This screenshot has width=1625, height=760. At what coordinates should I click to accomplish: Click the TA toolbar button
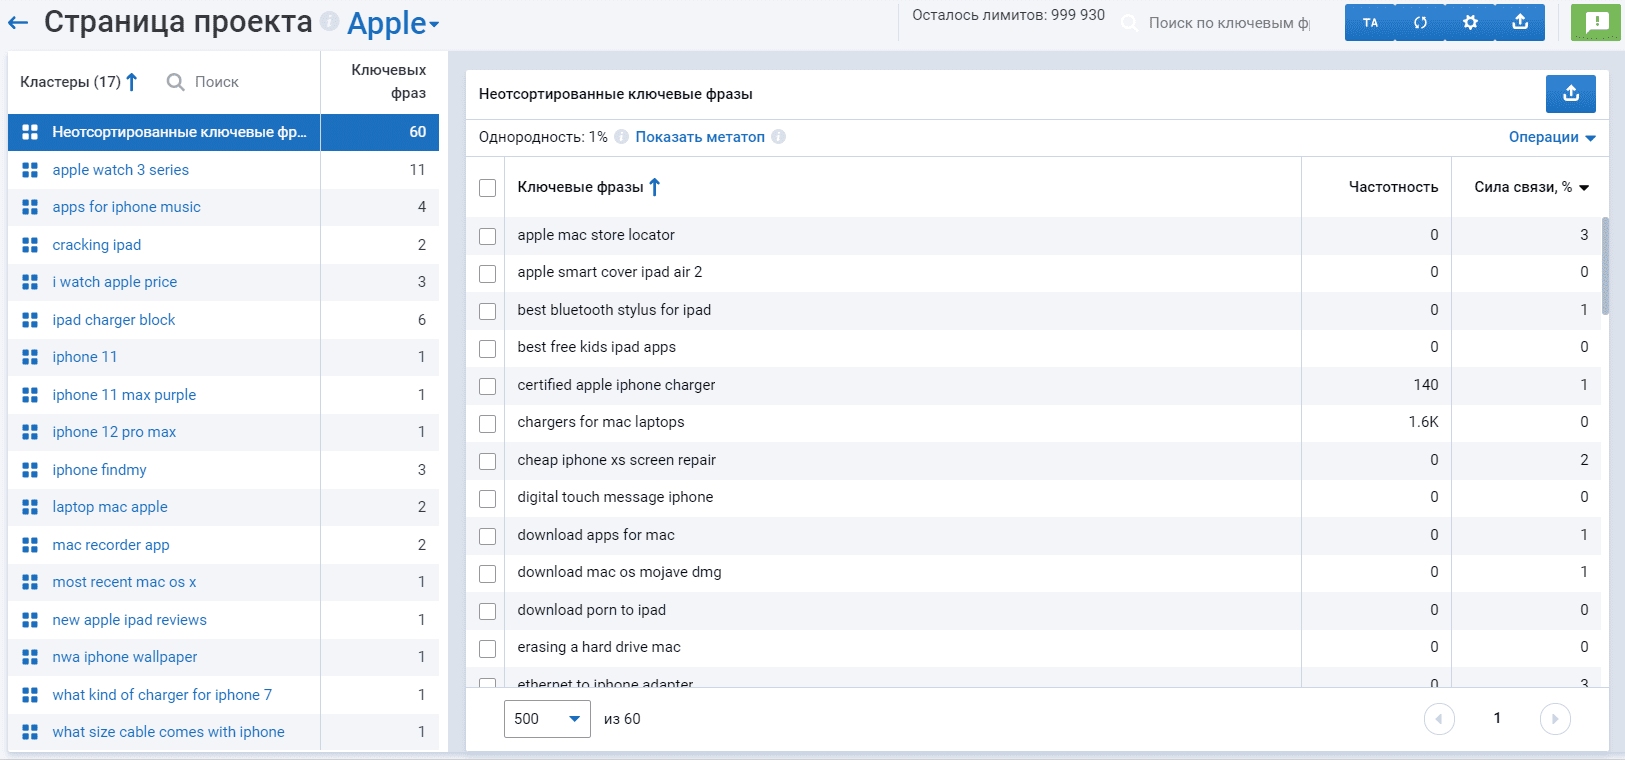(x=1370, y=22)
